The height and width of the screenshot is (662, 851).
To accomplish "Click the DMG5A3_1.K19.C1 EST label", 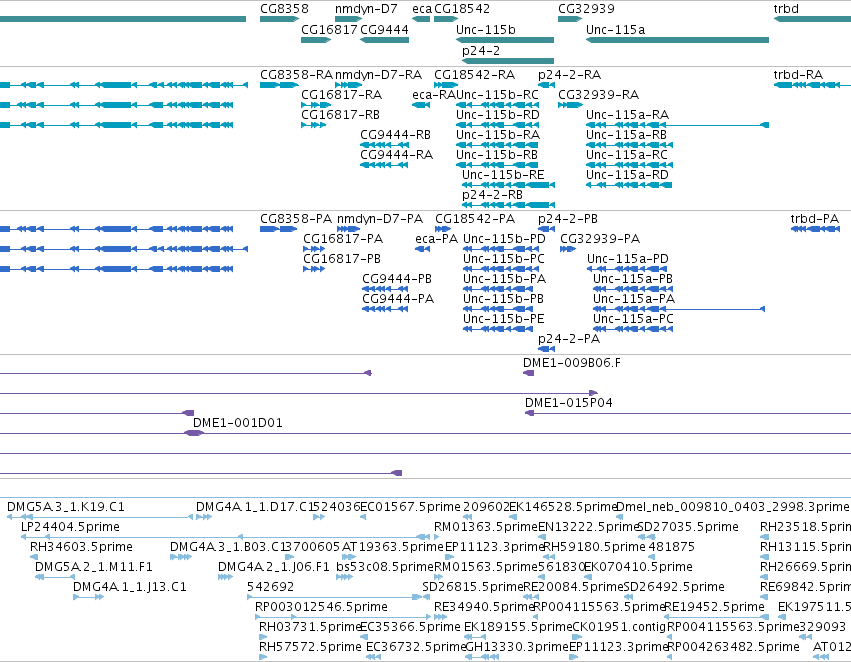I will tap(66, 507).
